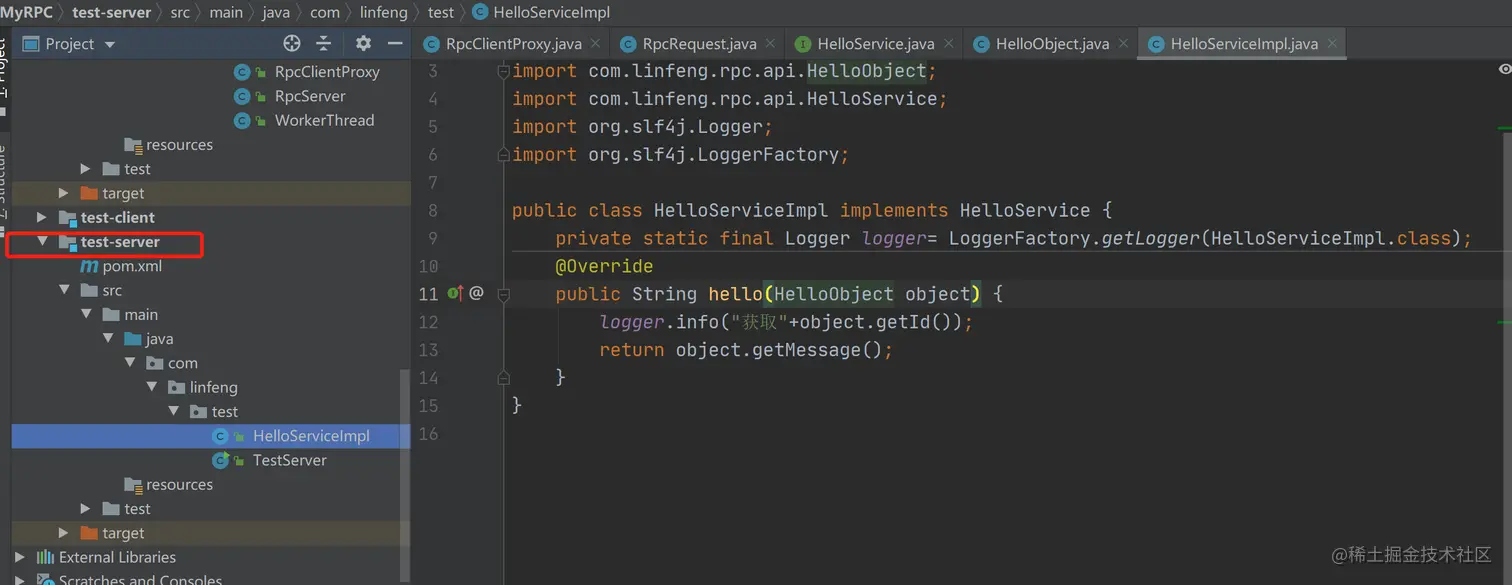Hide the Project panel with minus icon
Image resolution: width=1512 pixels, height=585 pixels.
[x=395, y=43]
